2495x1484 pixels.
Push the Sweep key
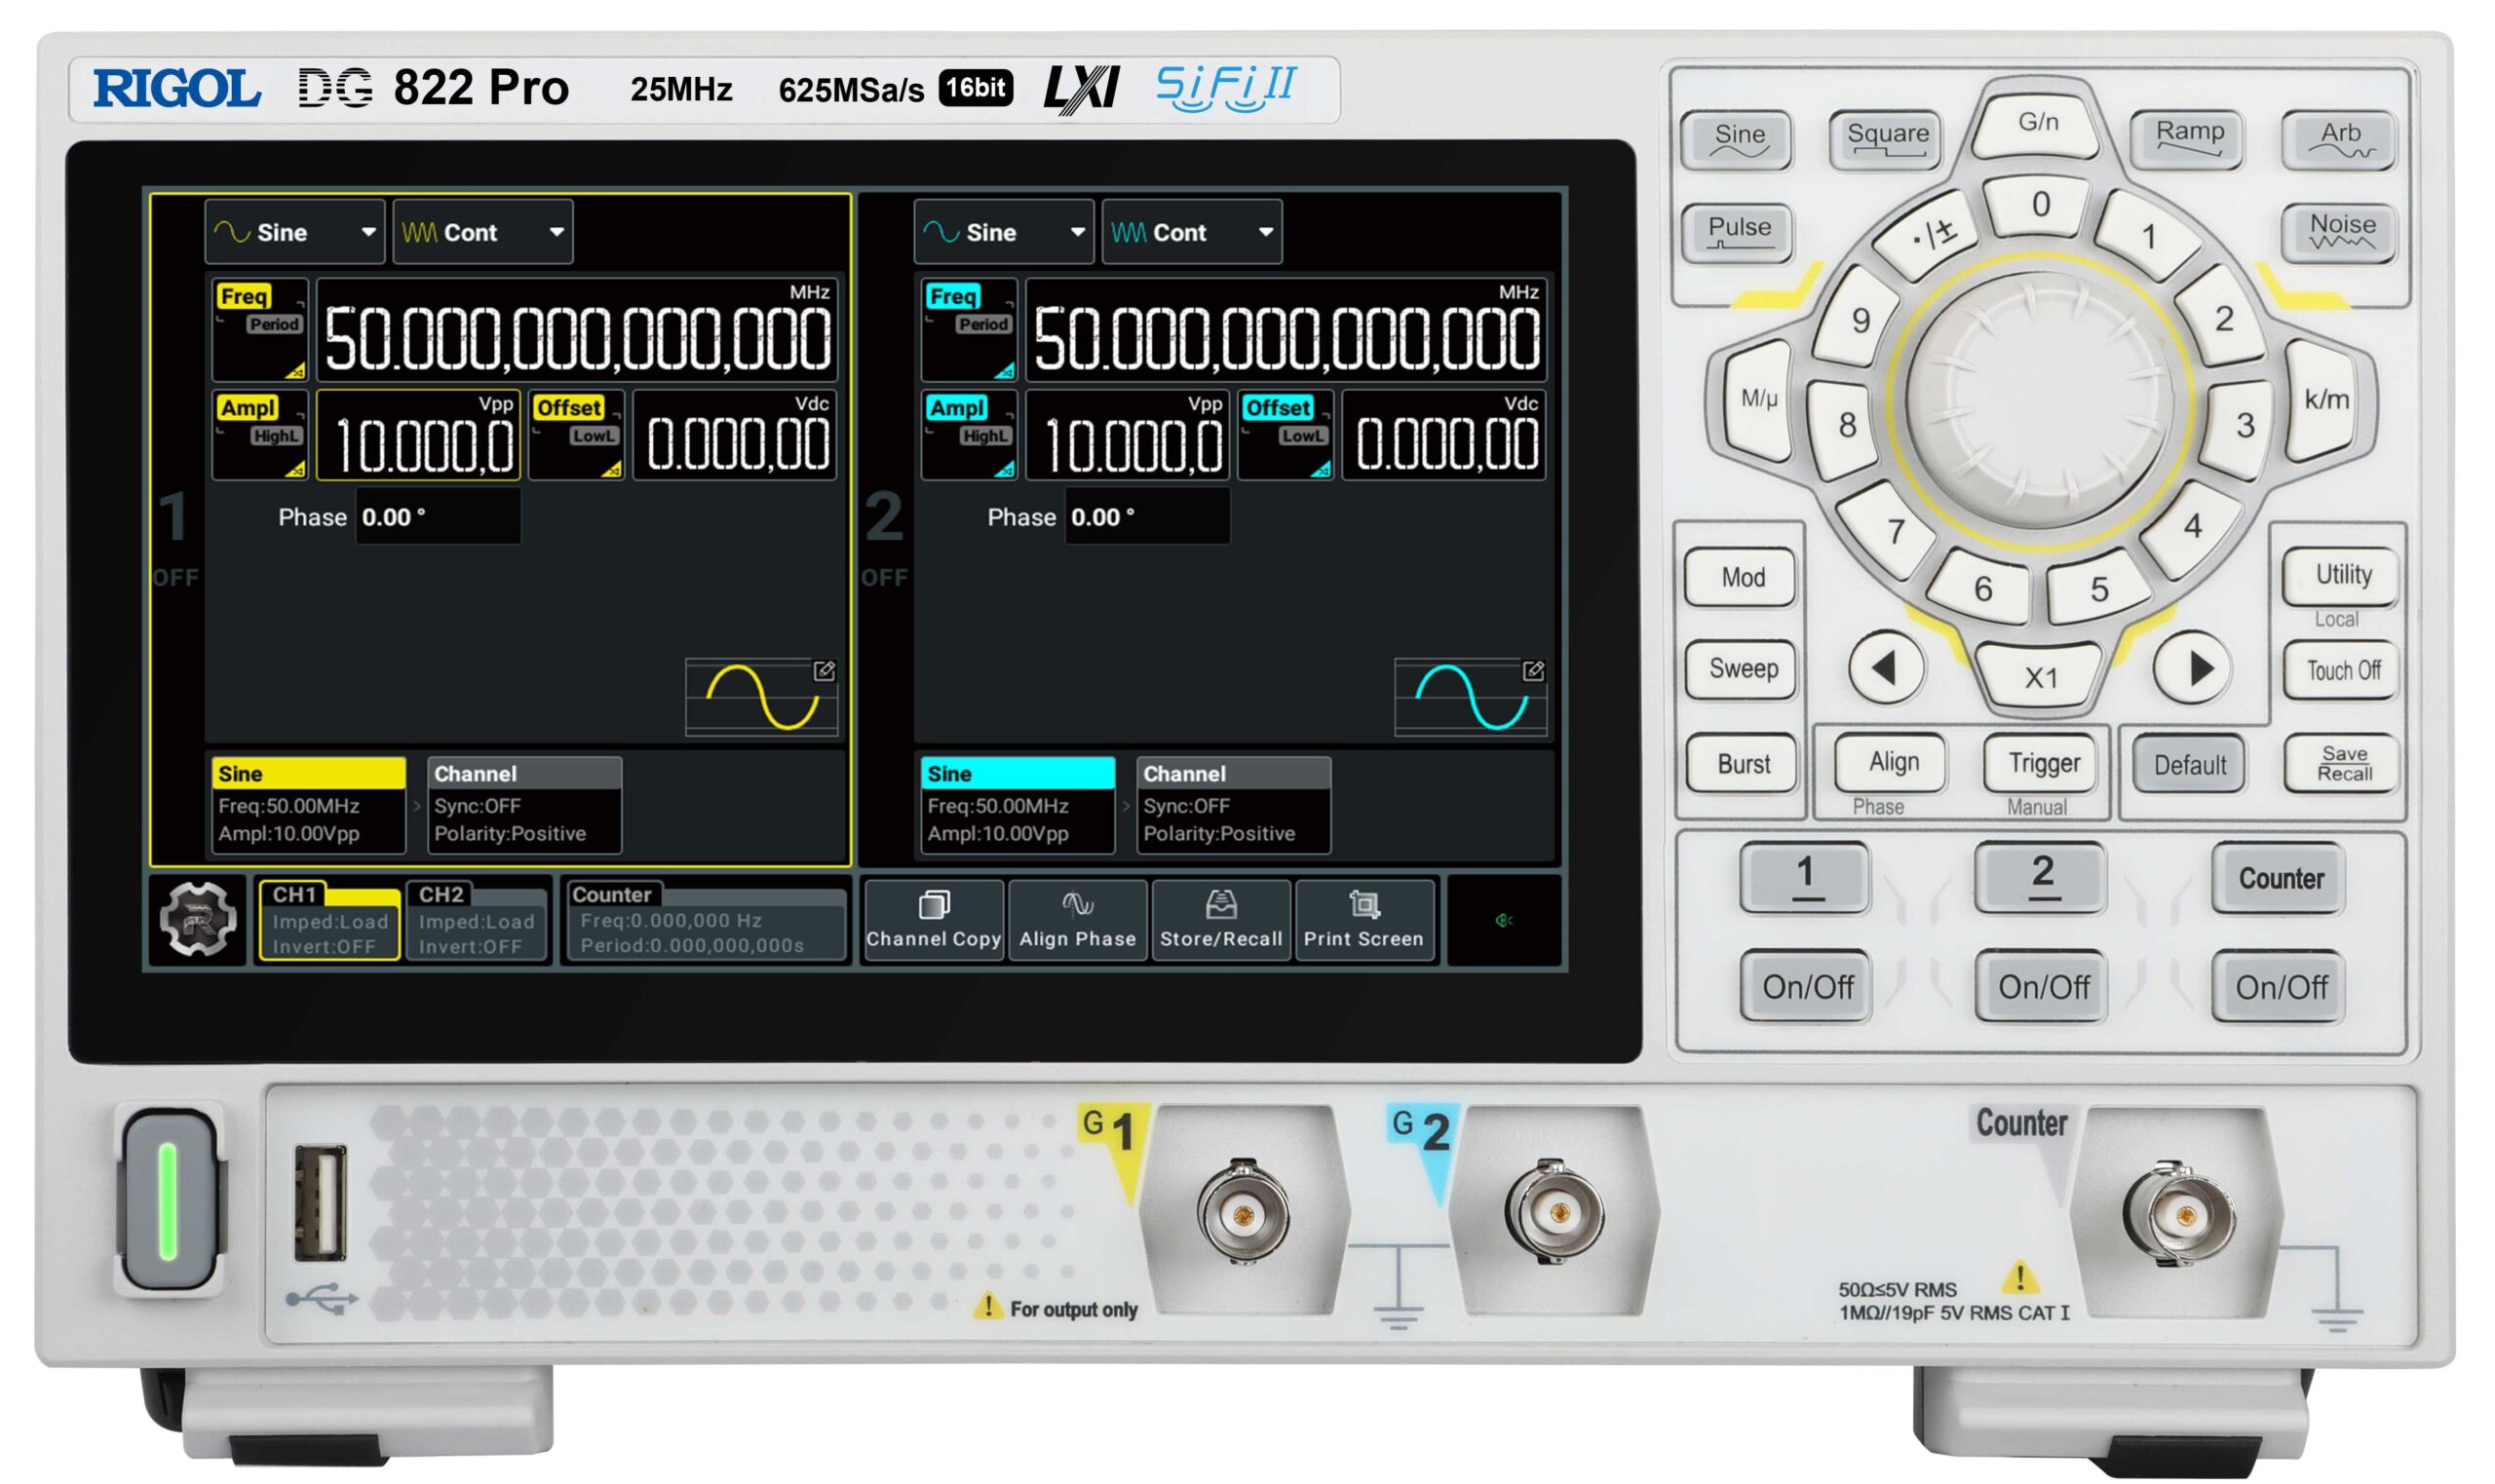coord(1740,669)
